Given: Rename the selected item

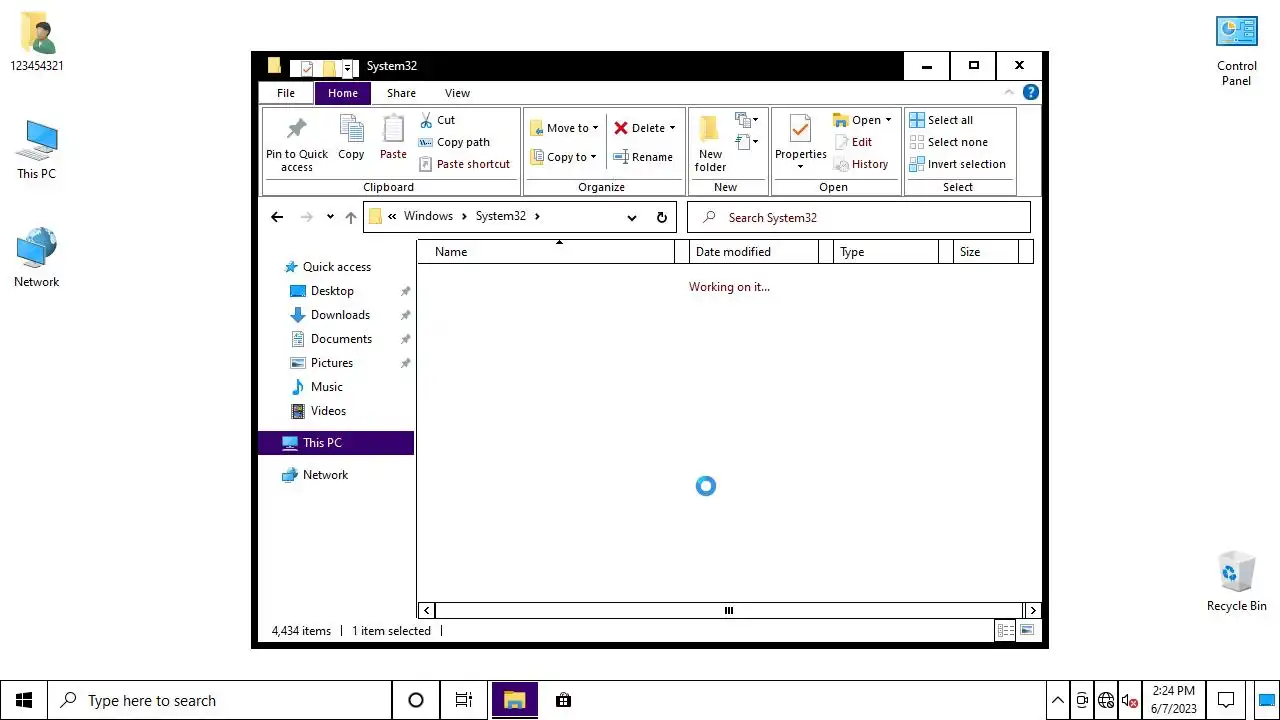Looking at the screenshot, I should (643, 157).
